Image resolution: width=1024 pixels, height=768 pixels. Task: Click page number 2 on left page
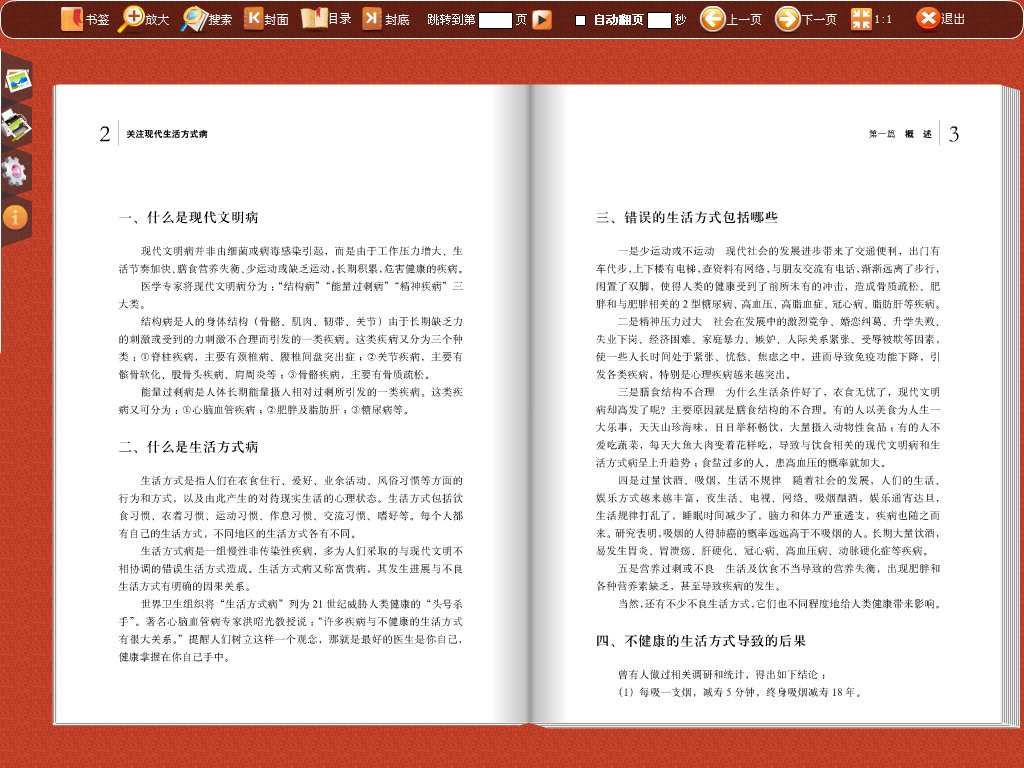coord(104,134)
